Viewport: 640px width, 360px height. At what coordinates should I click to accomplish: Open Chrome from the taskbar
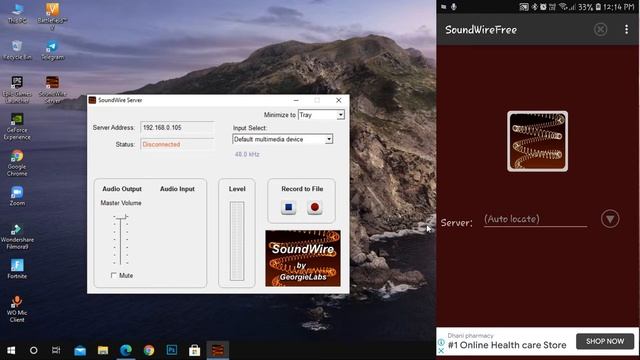pyautogui.click(x=149, y=350)
